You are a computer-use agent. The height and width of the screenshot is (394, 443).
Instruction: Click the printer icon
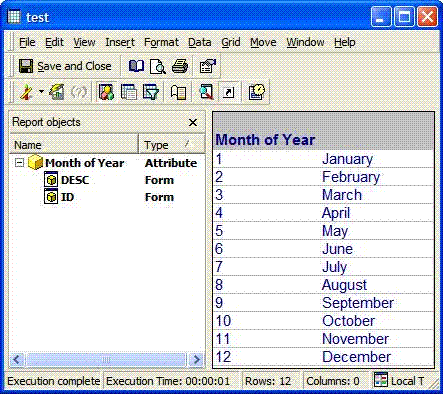click(x=180, y=66)
